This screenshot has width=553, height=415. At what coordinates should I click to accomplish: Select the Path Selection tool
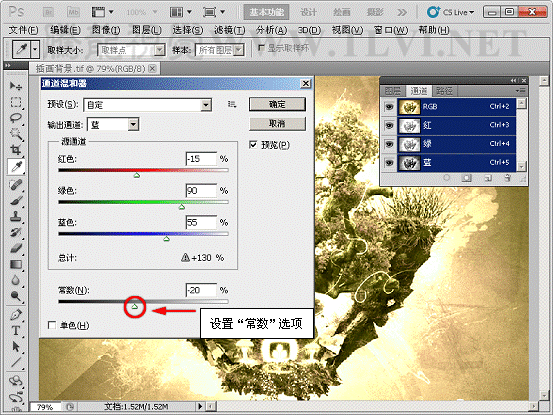pos(16,346)
